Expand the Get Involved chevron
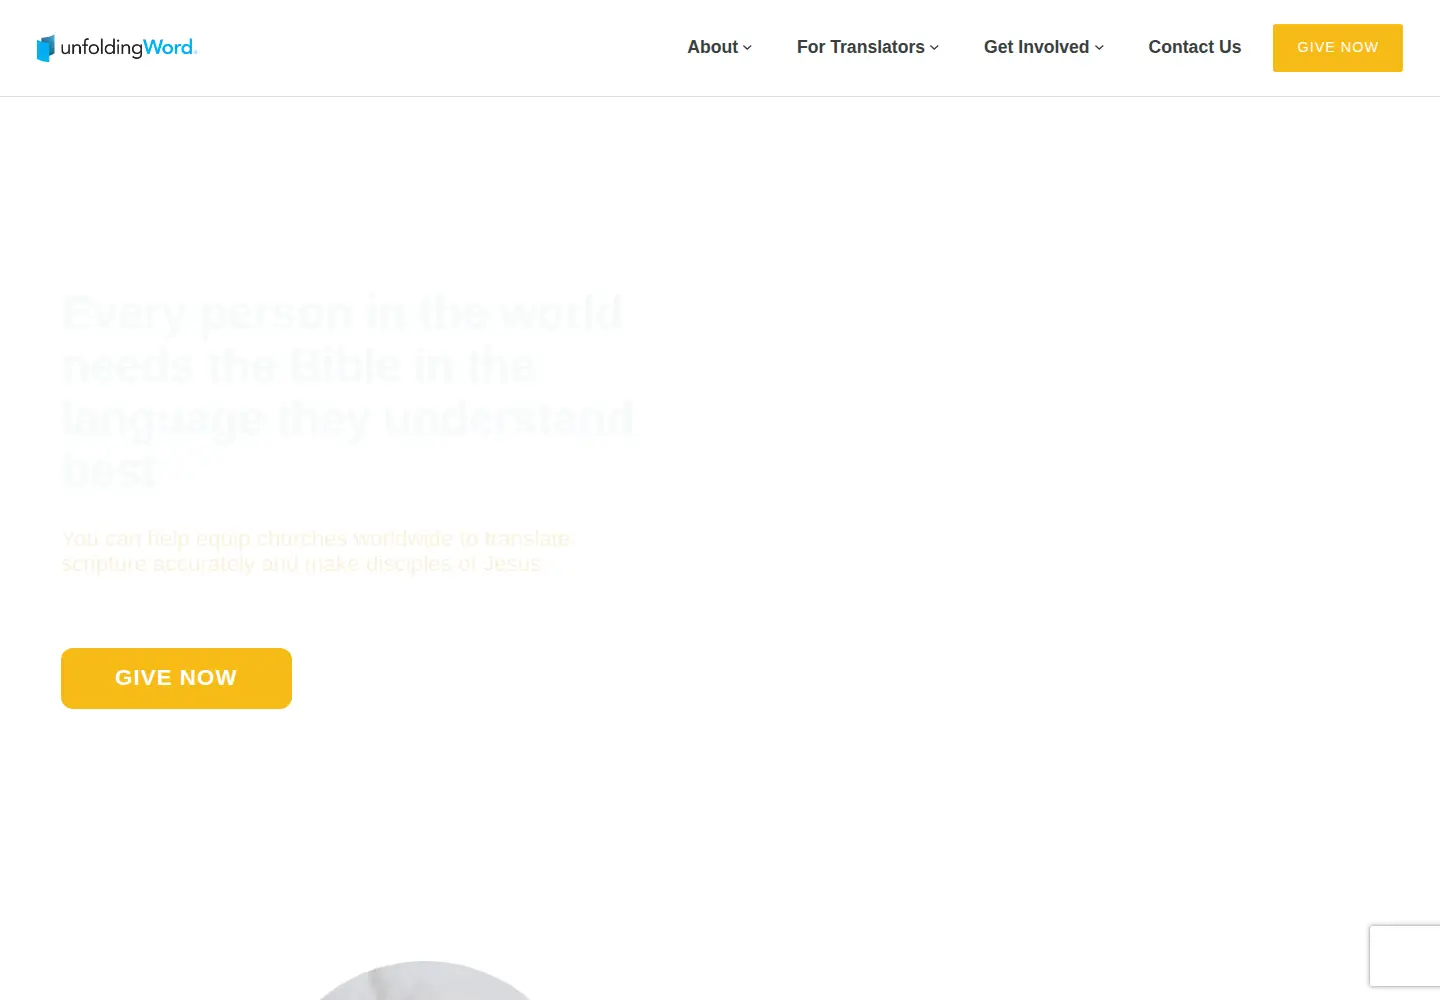This screenshot has height=1000, width=1440. tap(1099, 48)
